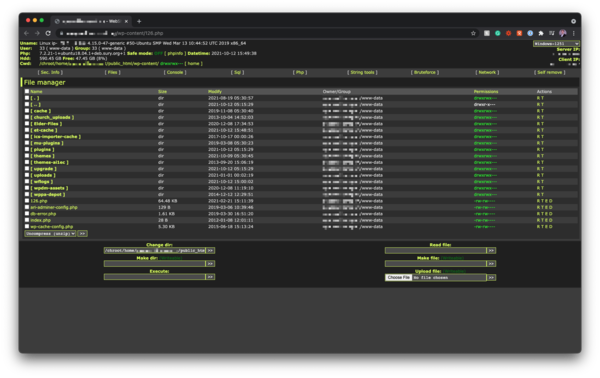Click the Choose File button

click(398, 277)
